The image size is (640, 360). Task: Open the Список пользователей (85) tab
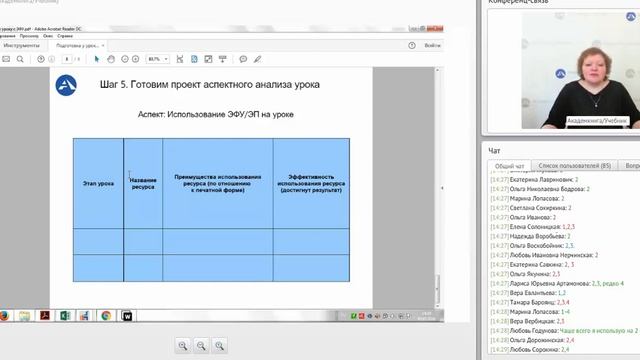pos(575,166)
